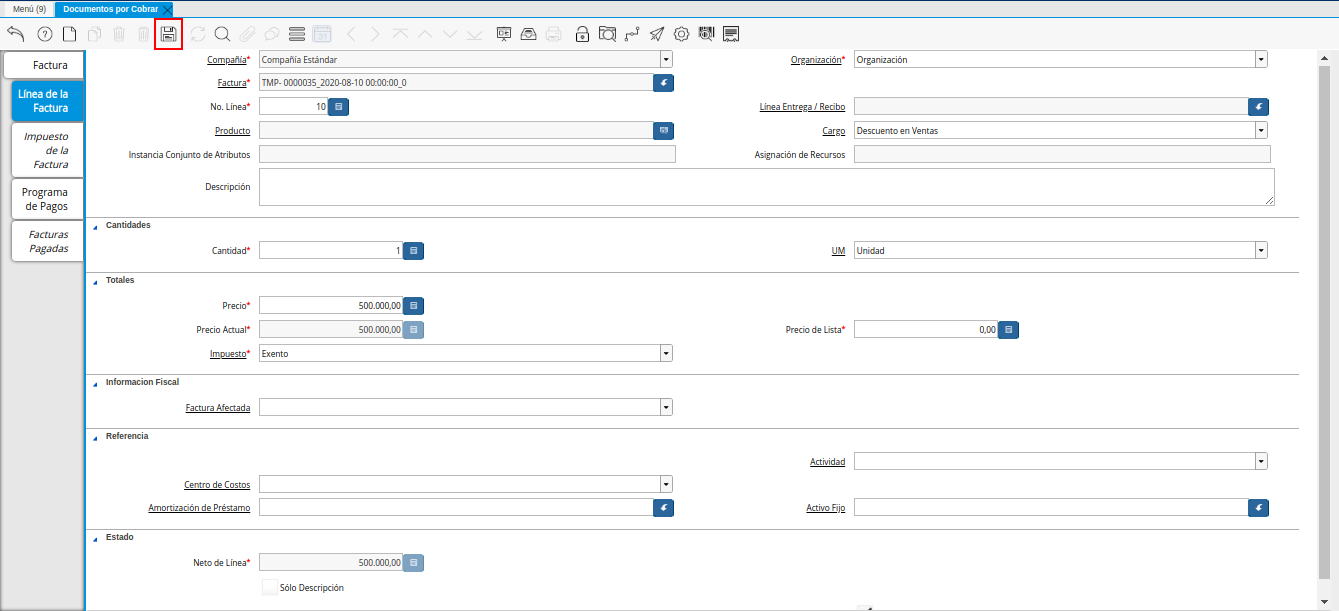Create a new record with the blank page icon
The width and height of the screenshot is (1339, 611).
(x=70, y=34)
